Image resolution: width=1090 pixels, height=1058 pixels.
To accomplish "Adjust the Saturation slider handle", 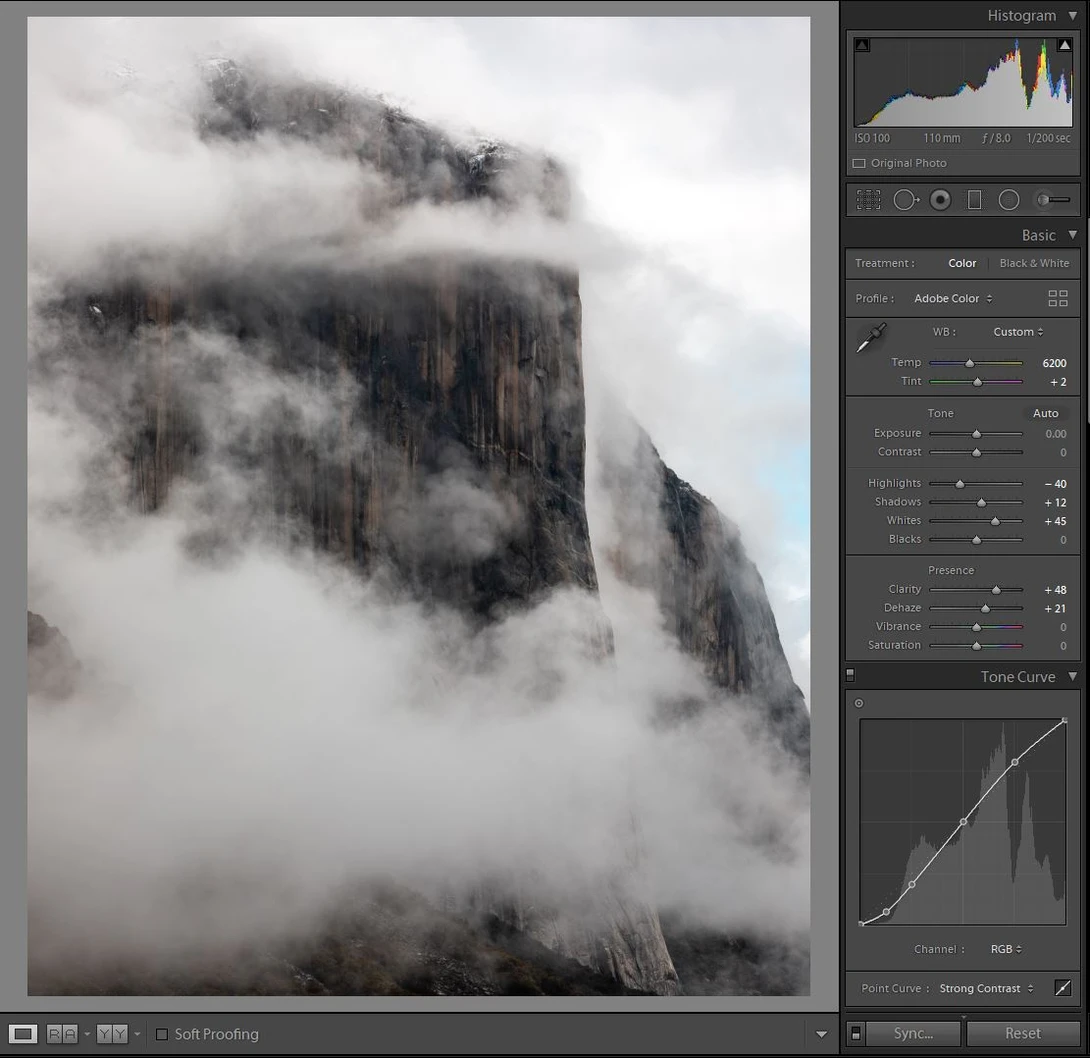I will click(x=976, y=646).
